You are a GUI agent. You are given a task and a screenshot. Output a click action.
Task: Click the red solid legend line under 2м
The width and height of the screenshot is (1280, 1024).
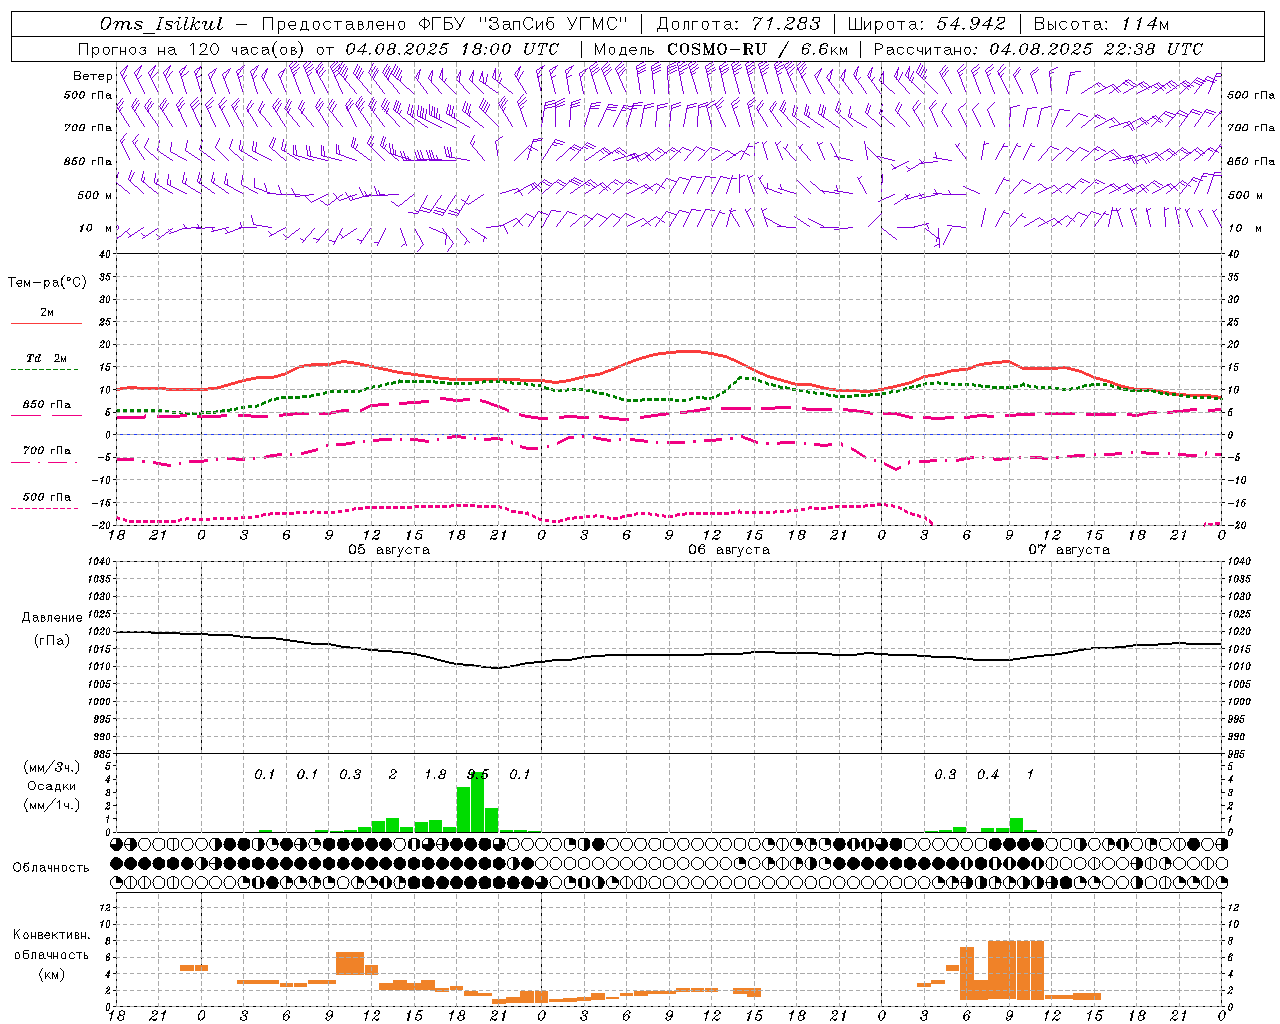pos(46,323)
